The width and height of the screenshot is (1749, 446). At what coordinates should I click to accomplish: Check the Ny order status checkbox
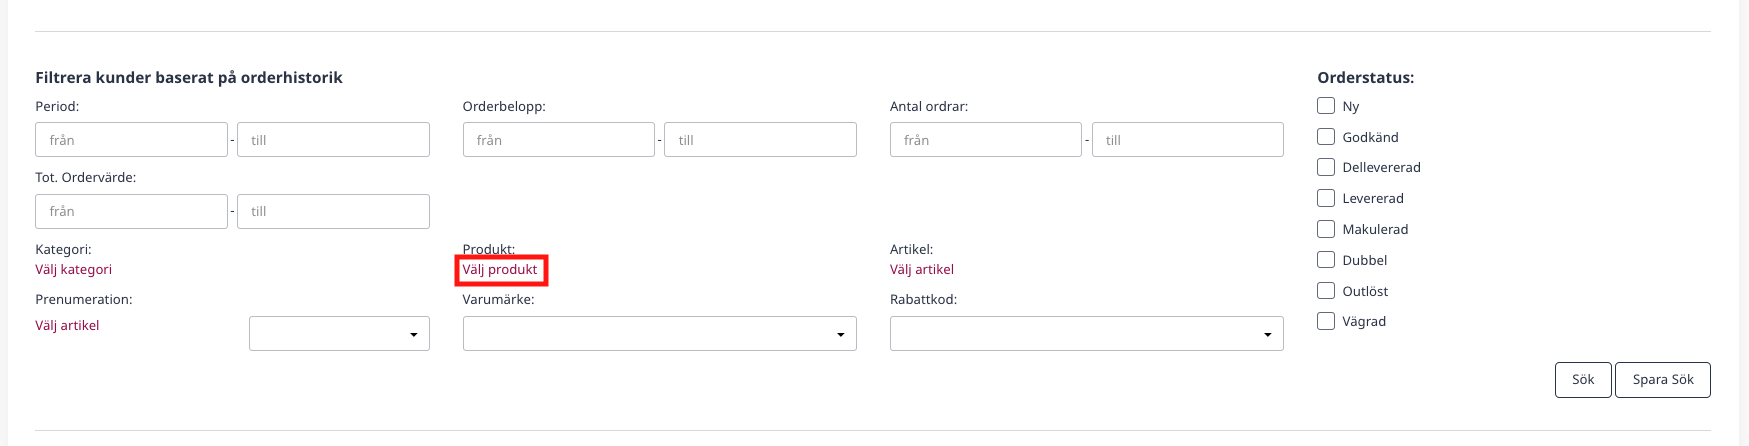(1326, 106)
